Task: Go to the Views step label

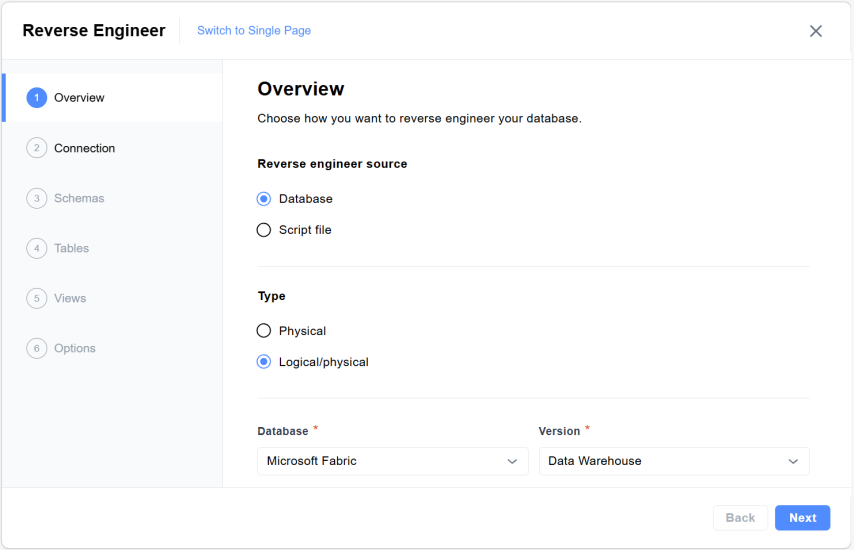Action: pyautogui.click(x=70, y=298)
